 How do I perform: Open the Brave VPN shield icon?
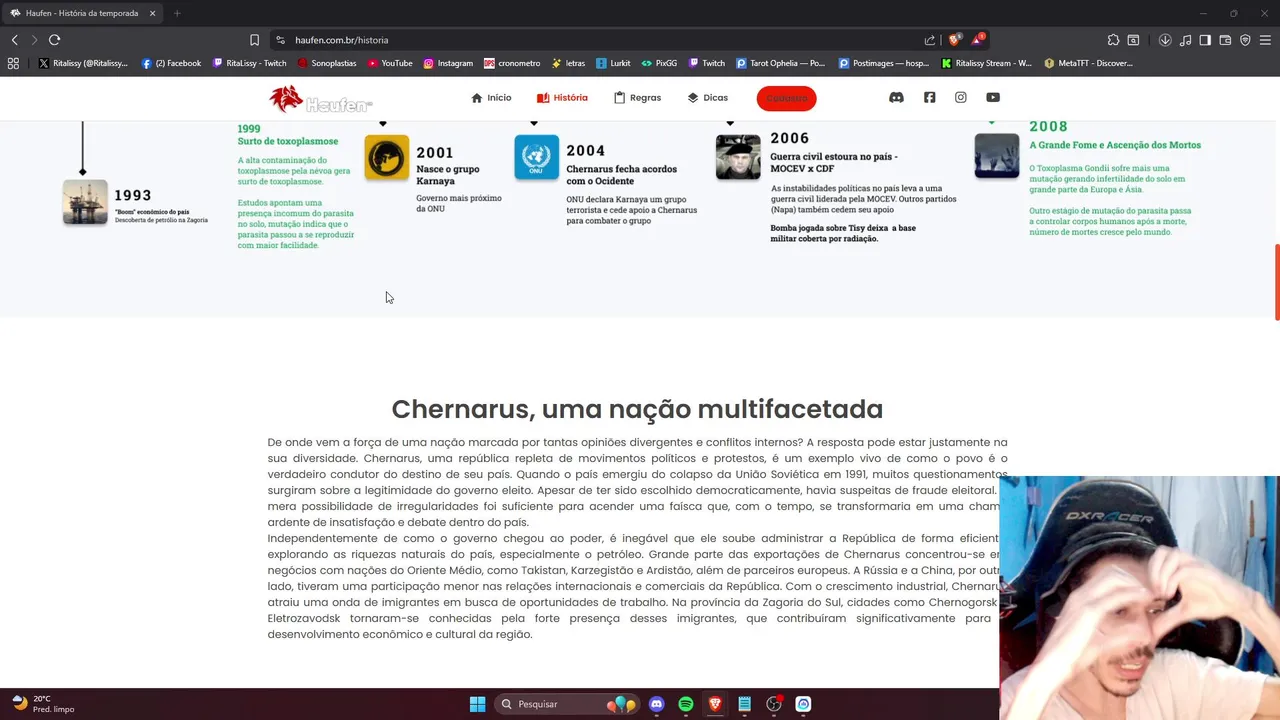coord(1245,40)
